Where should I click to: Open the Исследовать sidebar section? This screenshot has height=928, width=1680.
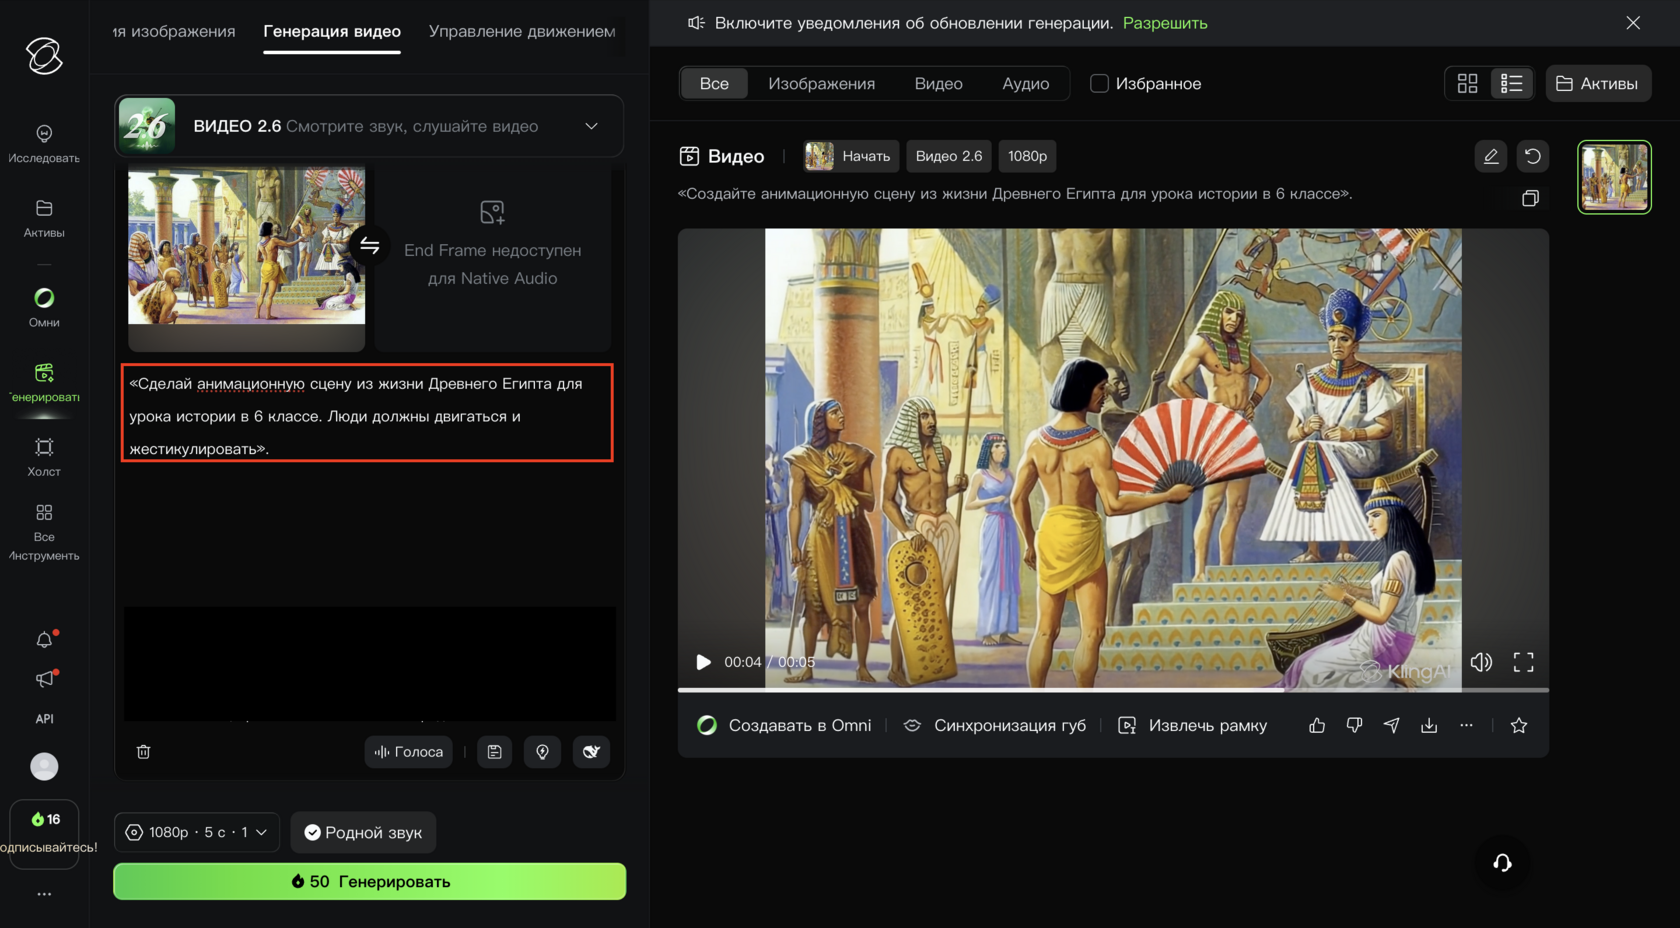coord(44,143)
